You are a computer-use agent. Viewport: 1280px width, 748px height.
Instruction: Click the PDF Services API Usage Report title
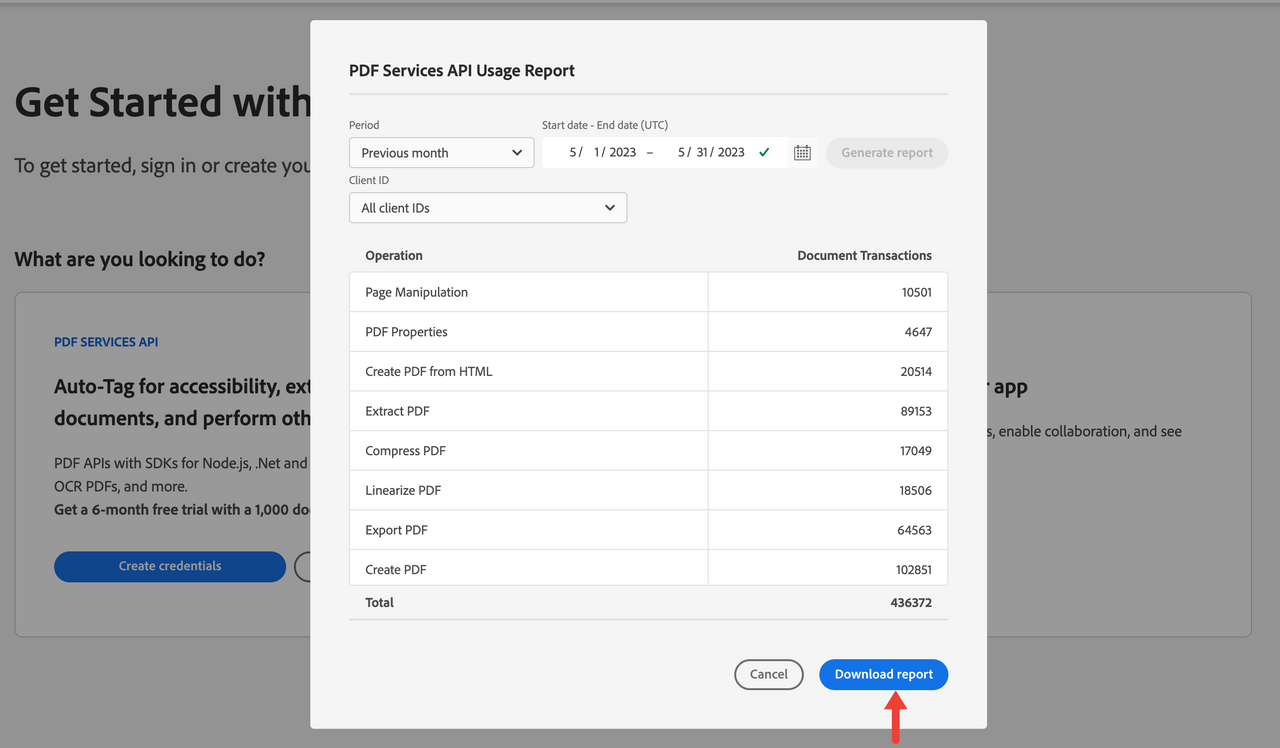pos(462,71)
